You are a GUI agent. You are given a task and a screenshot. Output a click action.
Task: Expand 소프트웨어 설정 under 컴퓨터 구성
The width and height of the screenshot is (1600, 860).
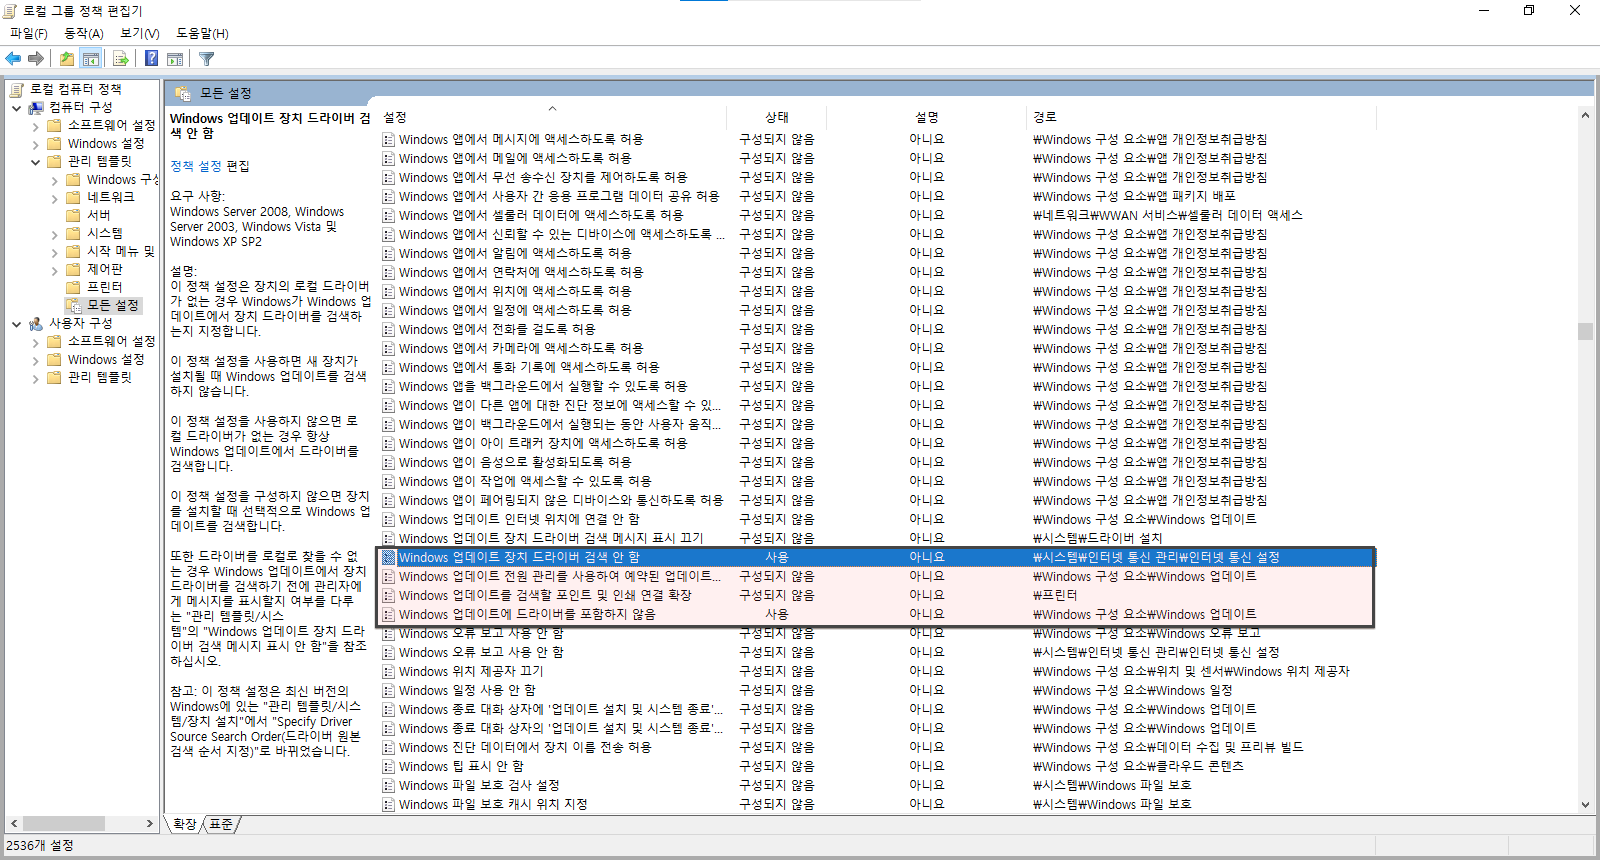click(35, 126)
